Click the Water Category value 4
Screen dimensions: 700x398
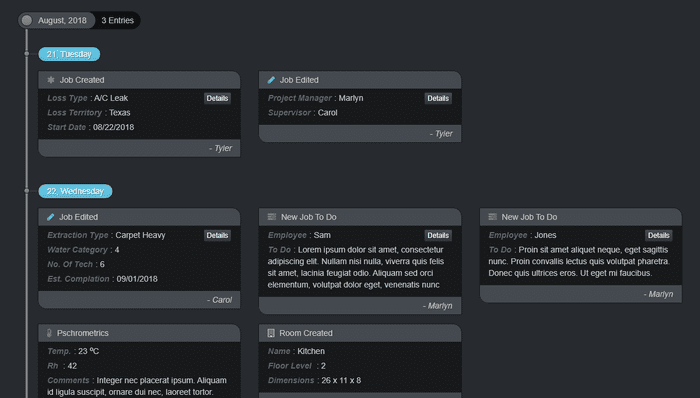[117, 250]
